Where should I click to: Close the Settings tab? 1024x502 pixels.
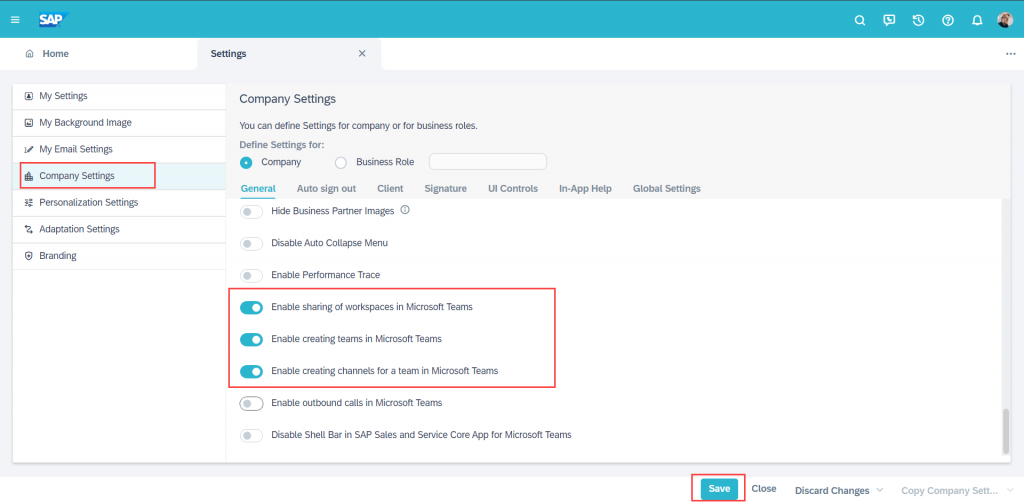click(x=362, y=54)
